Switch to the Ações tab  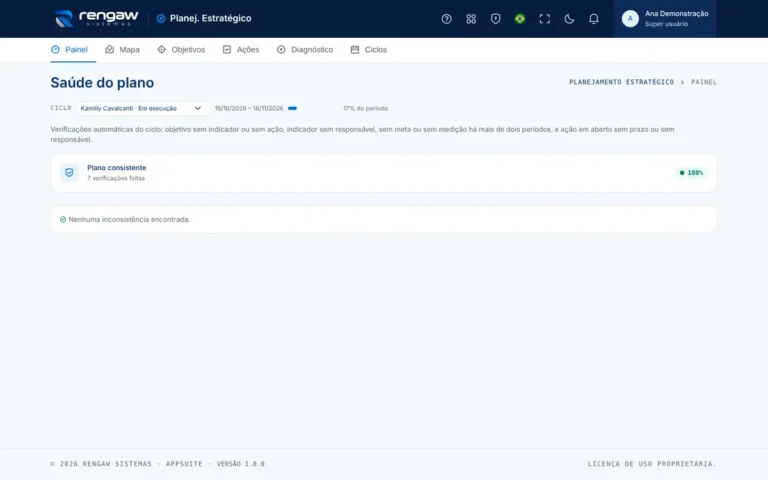pos(240,49)
